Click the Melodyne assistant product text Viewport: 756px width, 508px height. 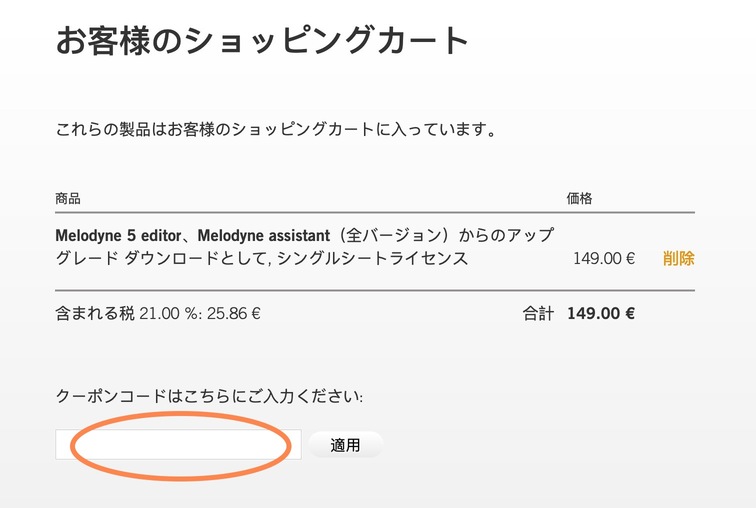tap(265, 236)
